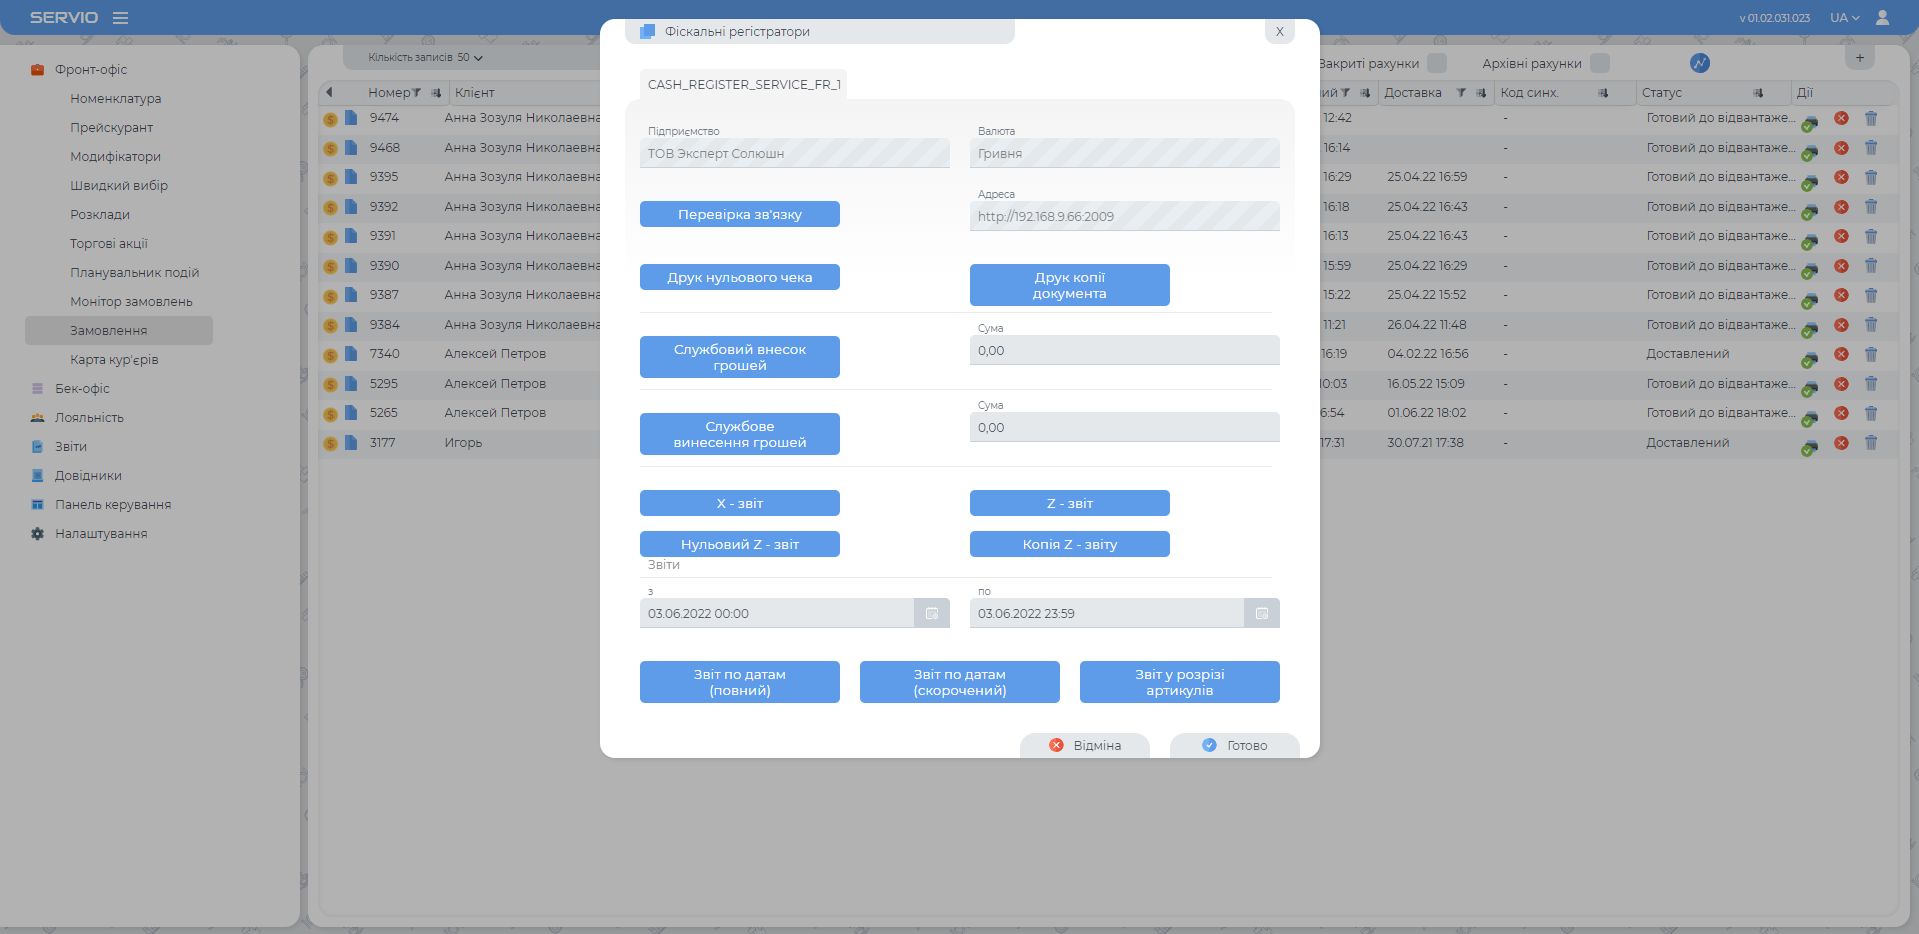Screen dimensions: 1919x934
Task: Open Монітор замовлень in sidebar
Action: click(x=131, y=302)
